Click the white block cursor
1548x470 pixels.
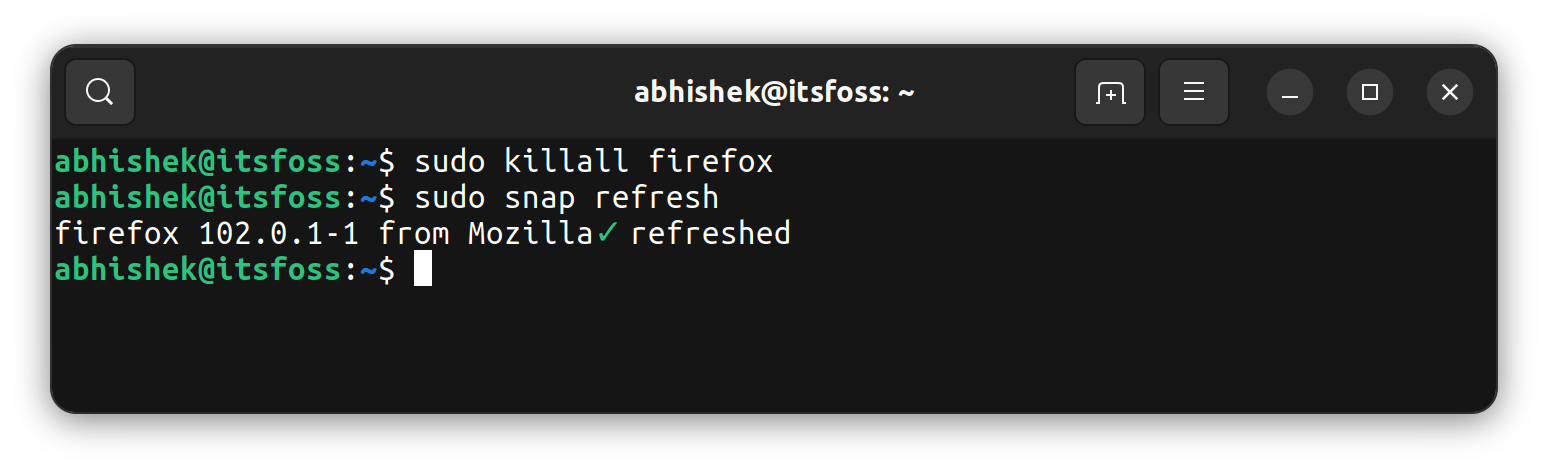(x=423, y=269)
